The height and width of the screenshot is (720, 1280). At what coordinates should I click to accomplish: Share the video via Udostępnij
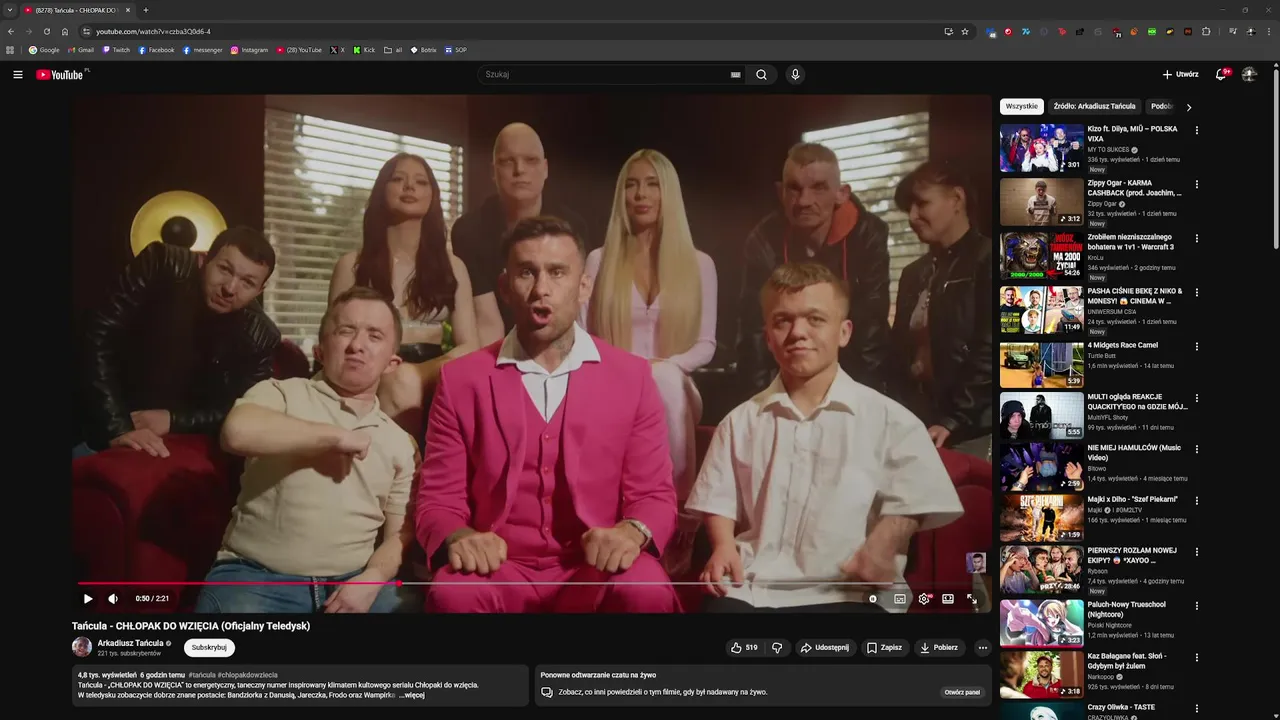click(x=824, y=648)
